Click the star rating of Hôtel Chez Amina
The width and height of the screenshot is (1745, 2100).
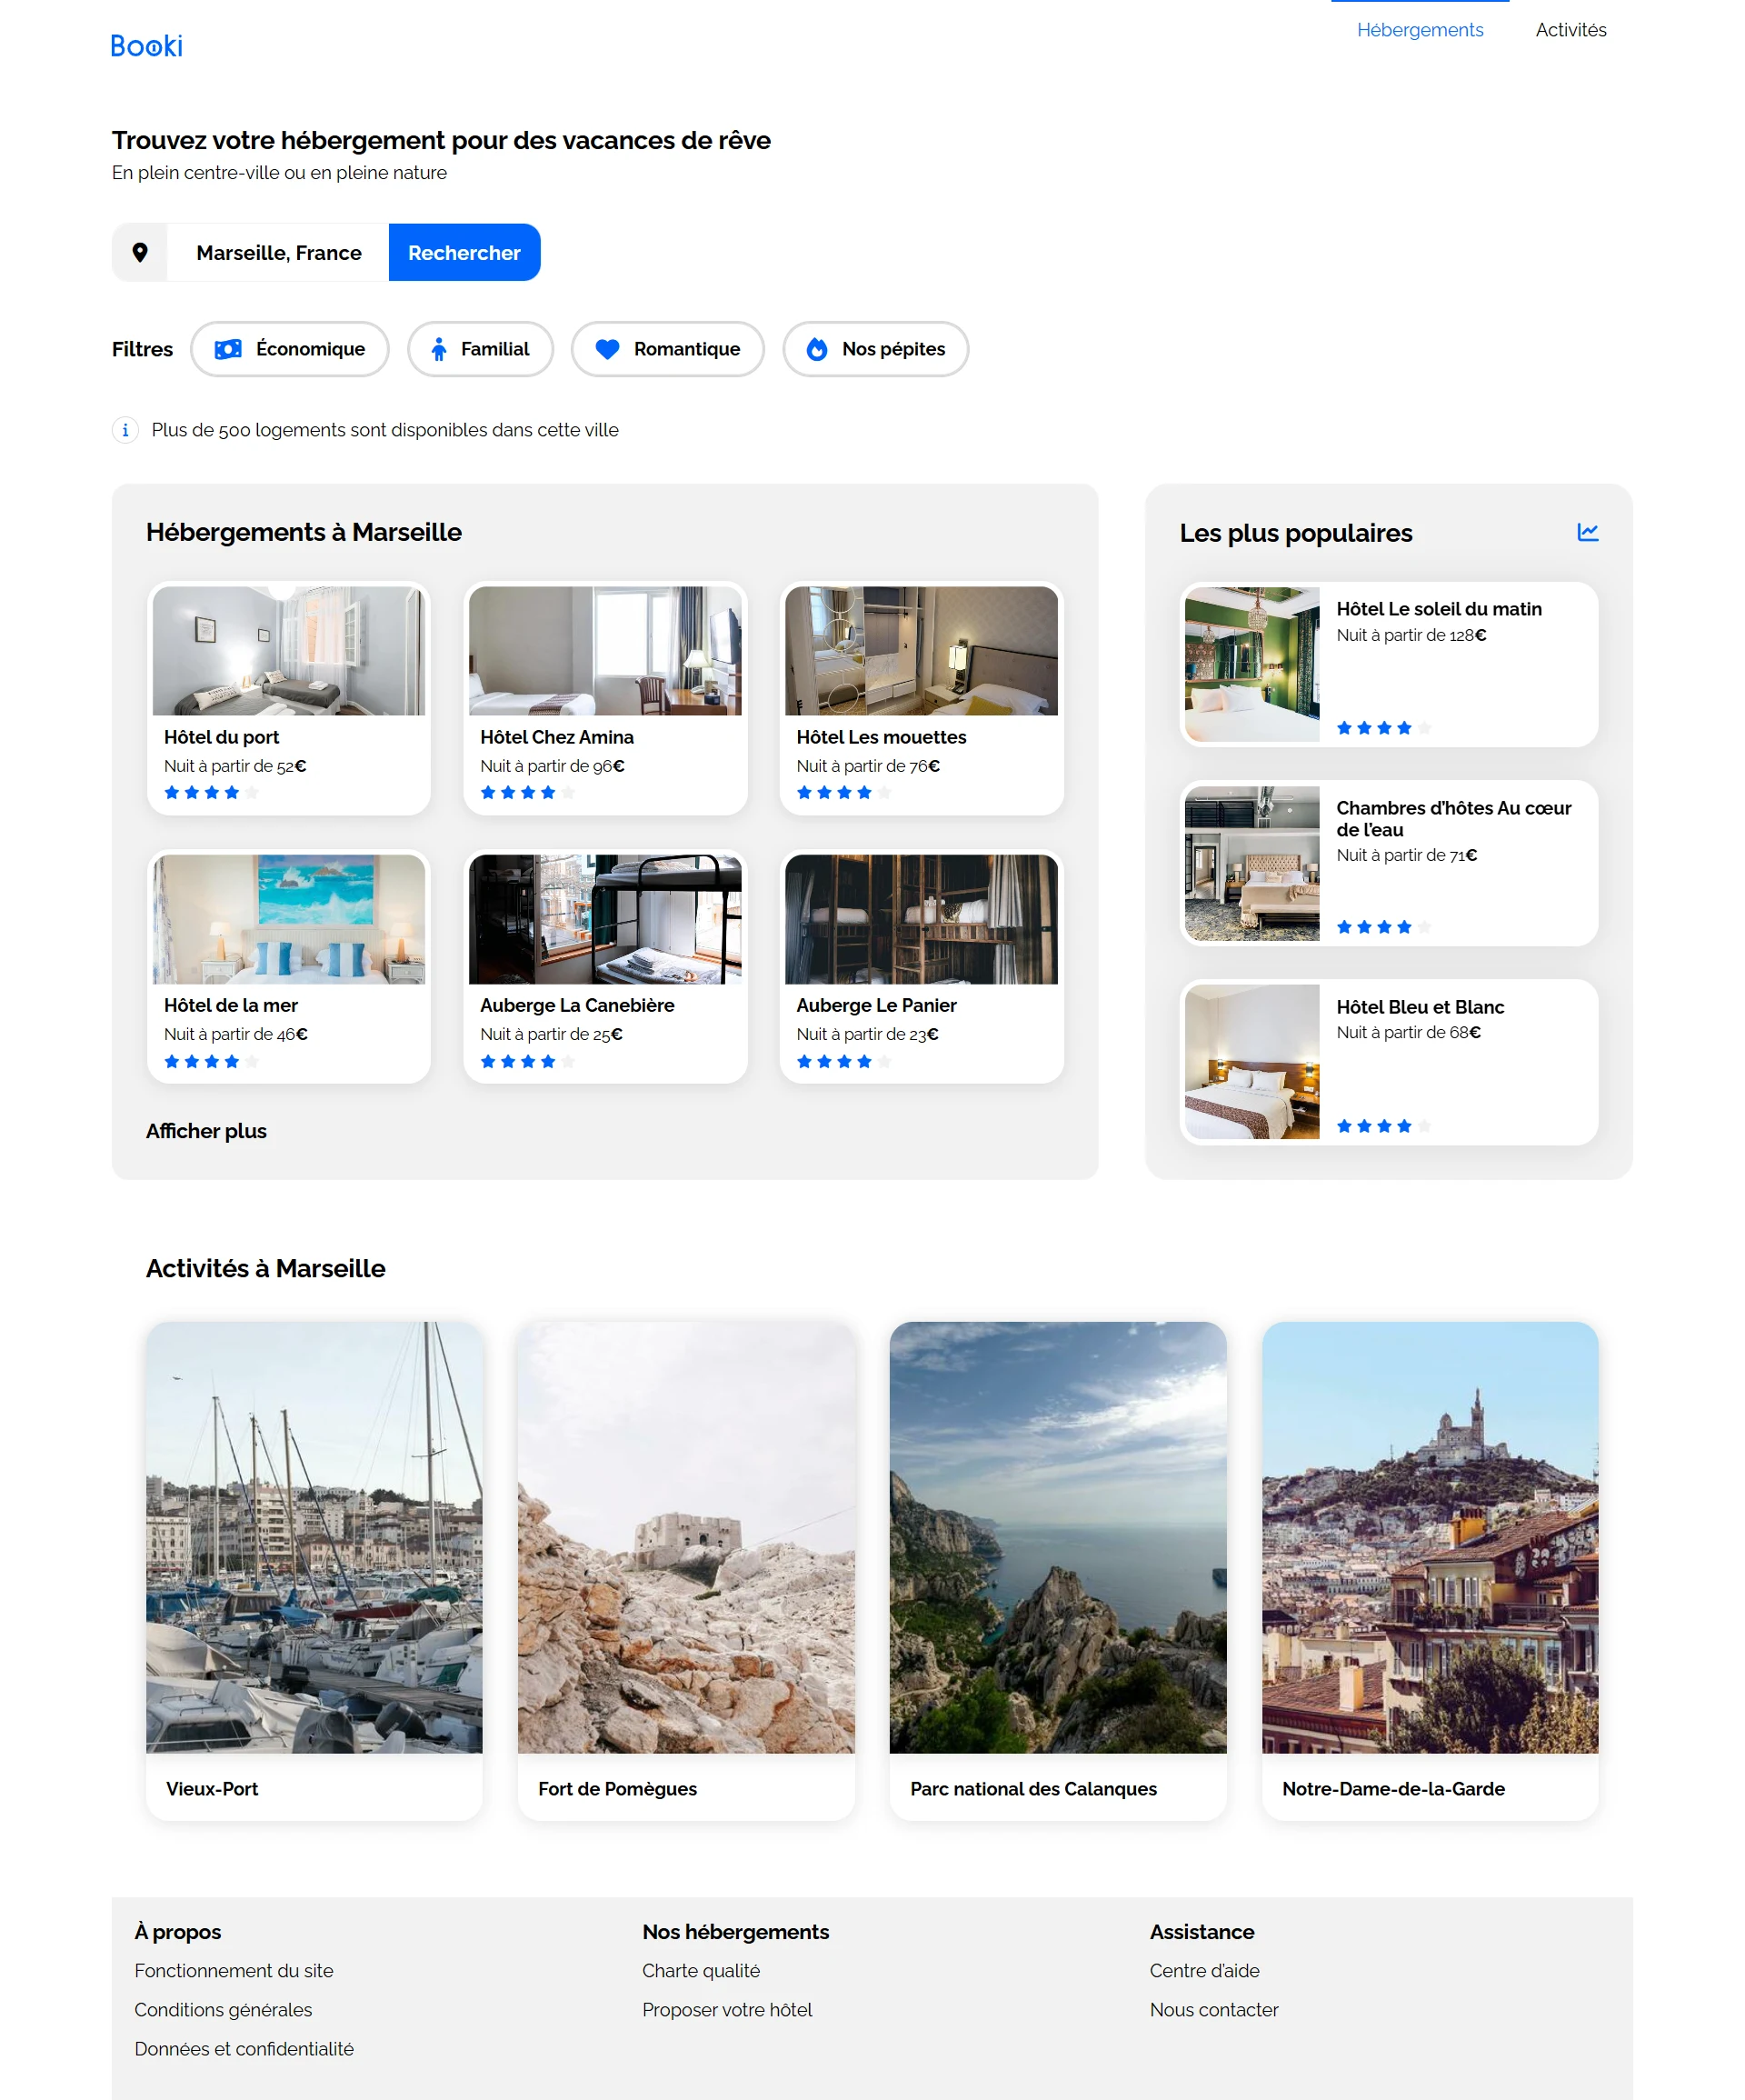tap(527, 793)
